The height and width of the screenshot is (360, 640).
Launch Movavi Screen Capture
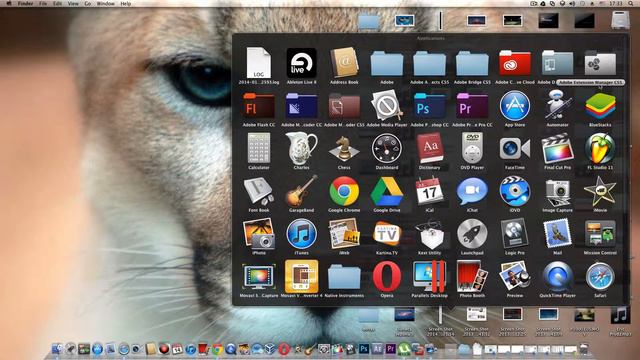(259, 277)
